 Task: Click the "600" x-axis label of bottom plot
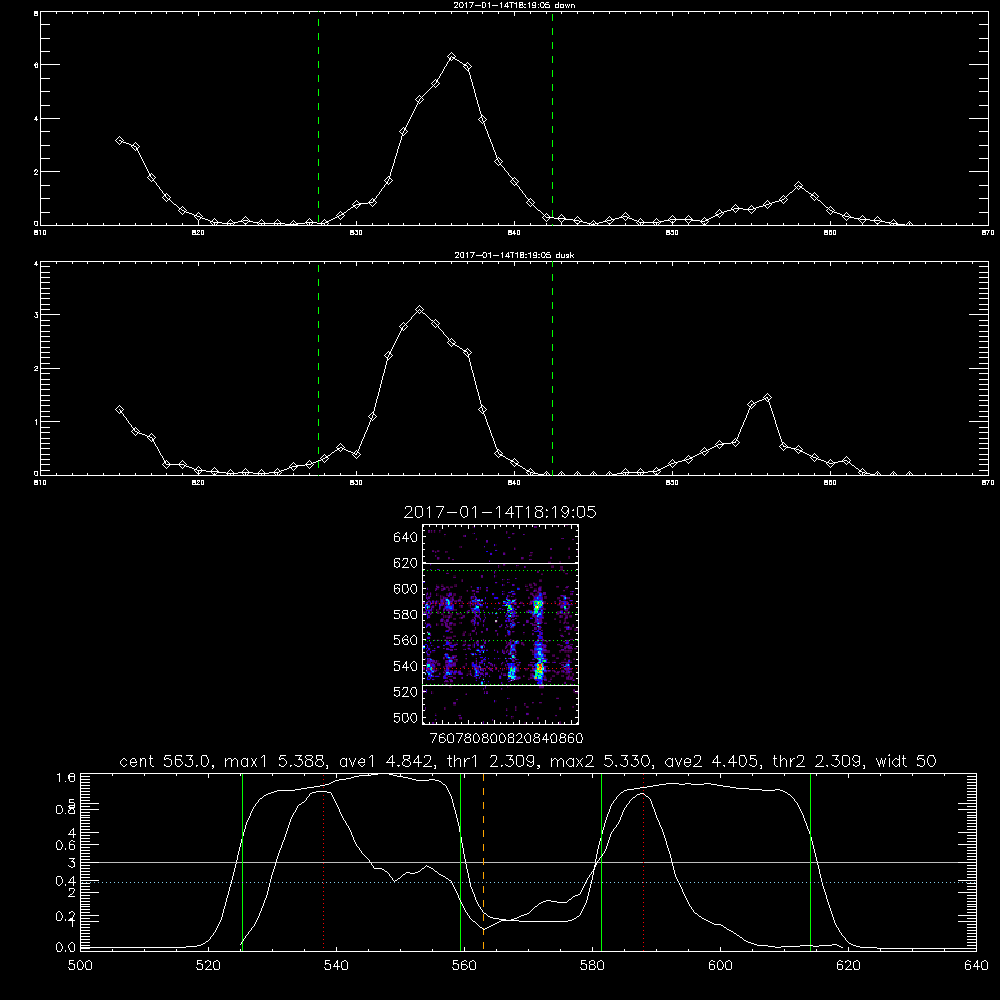tap(721, 966)
